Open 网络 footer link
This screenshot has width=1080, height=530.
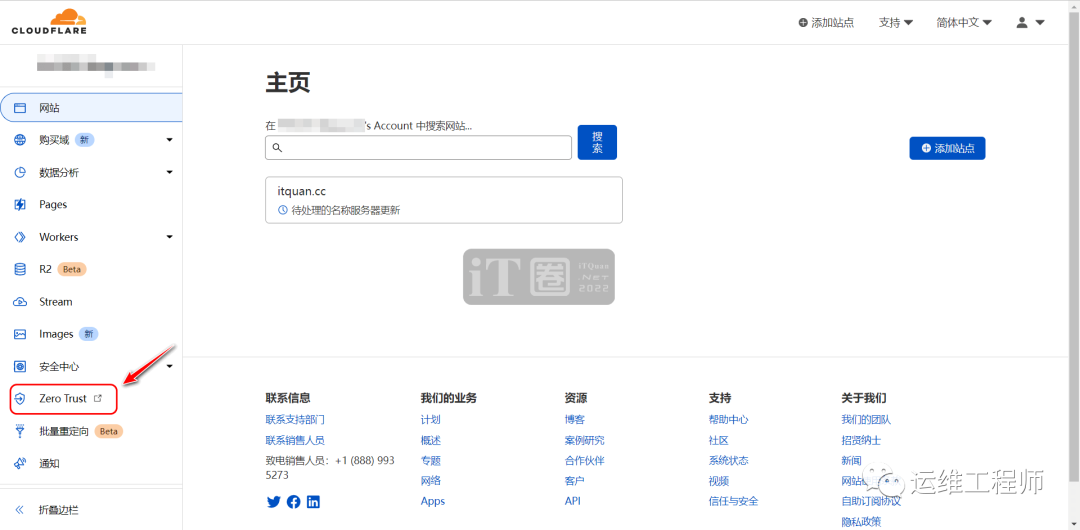430,480
